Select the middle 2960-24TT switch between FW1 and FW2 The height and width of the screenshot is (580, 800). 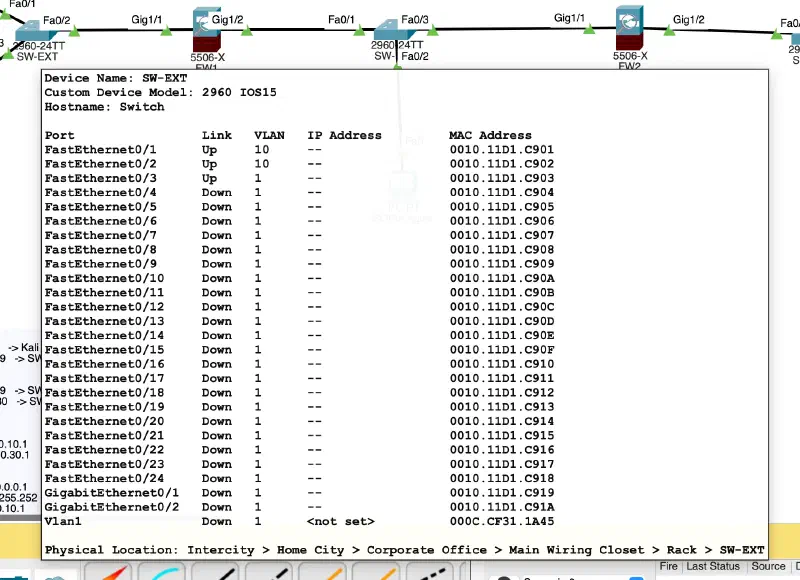pyautogui.click(x=393, y=31)
